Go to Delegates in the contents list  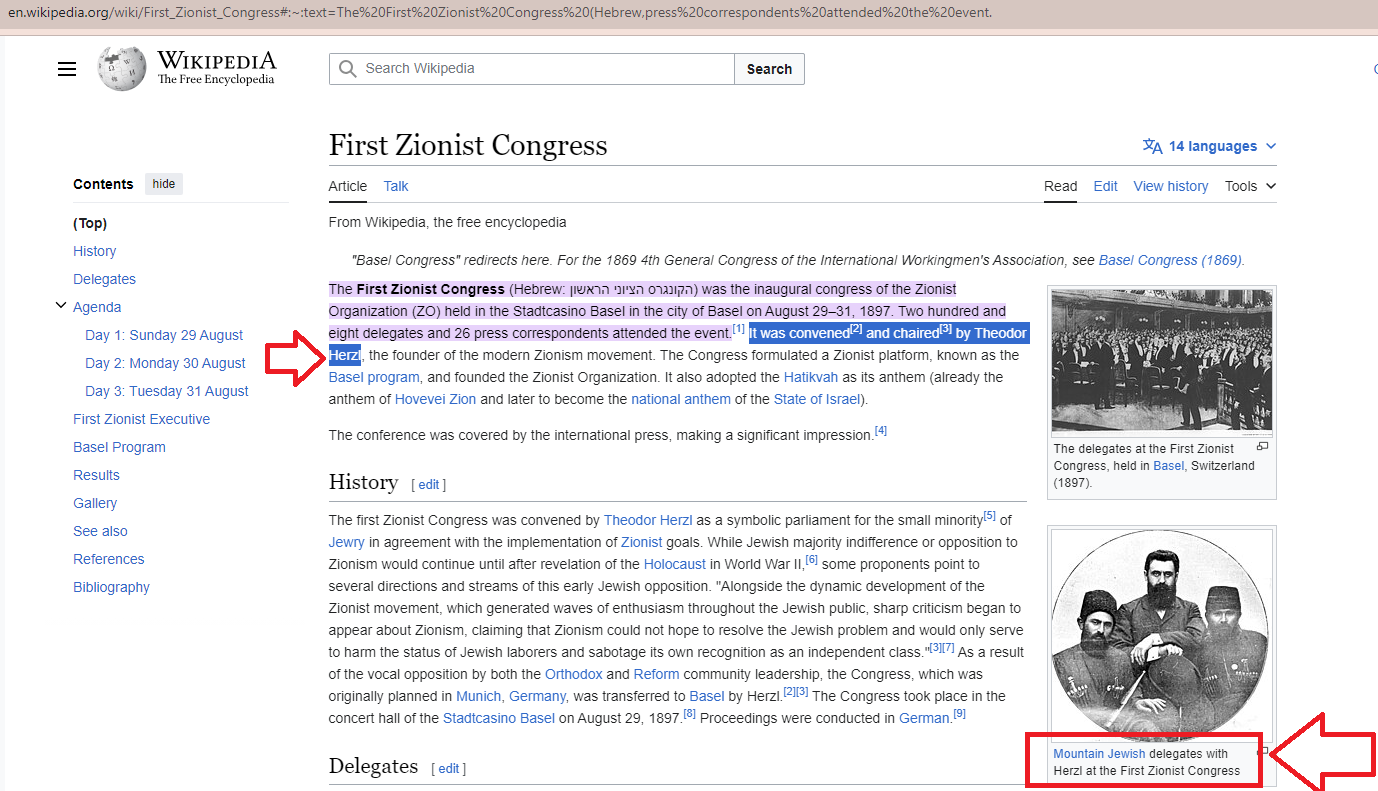click(x=105, y=279)
